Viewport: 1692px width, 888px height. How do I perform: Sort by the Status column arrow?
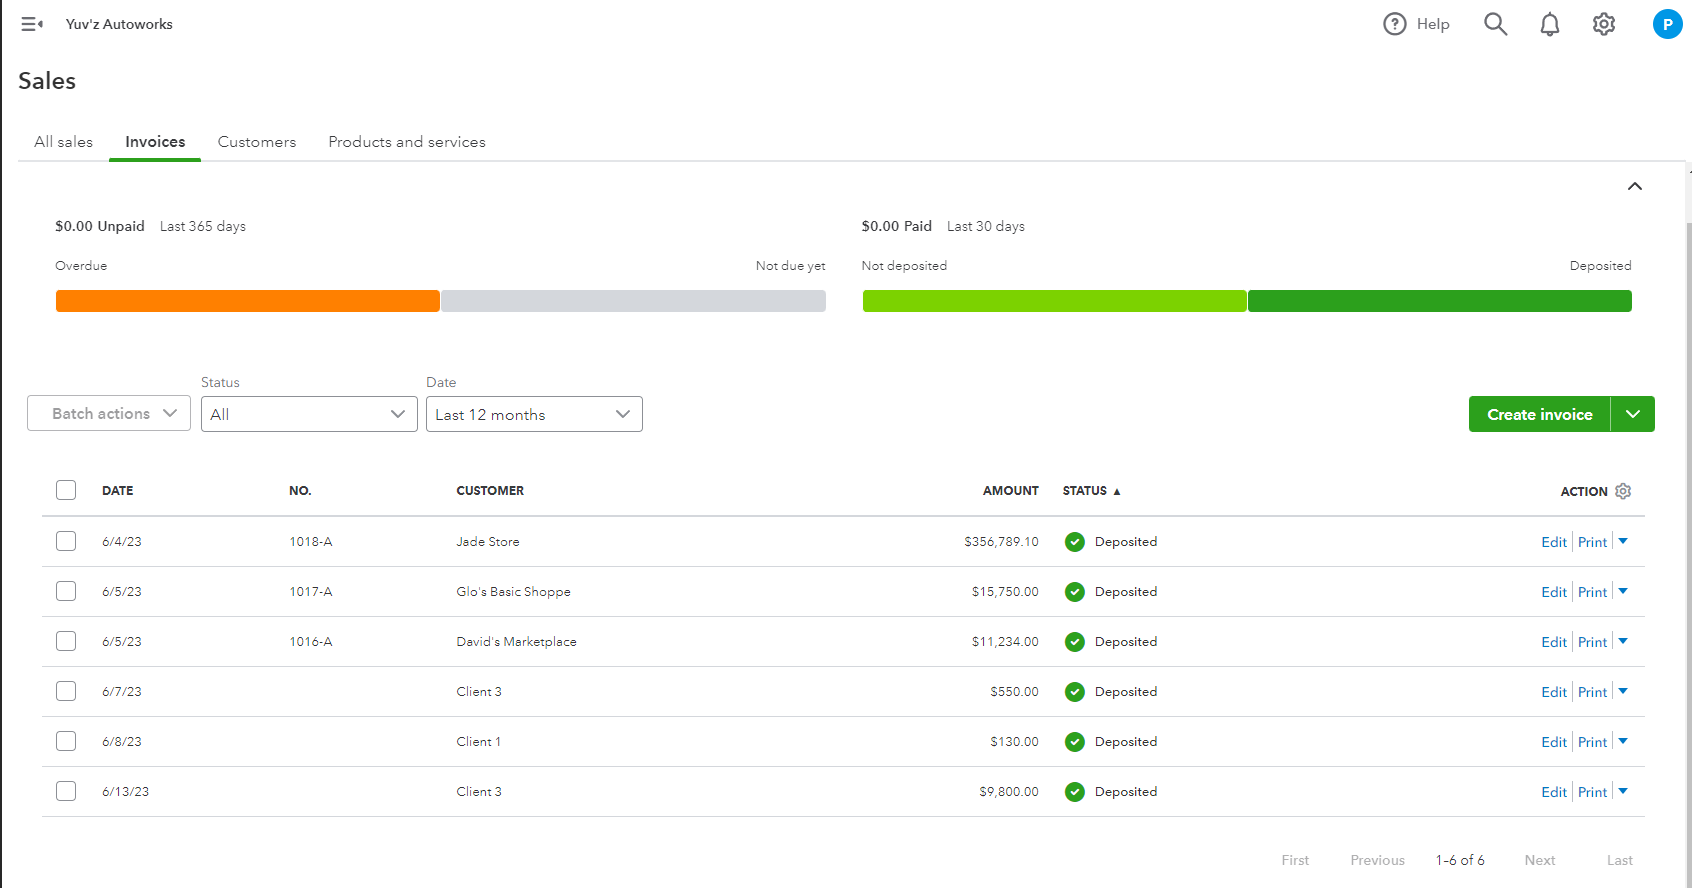(x=1117, y=492)
